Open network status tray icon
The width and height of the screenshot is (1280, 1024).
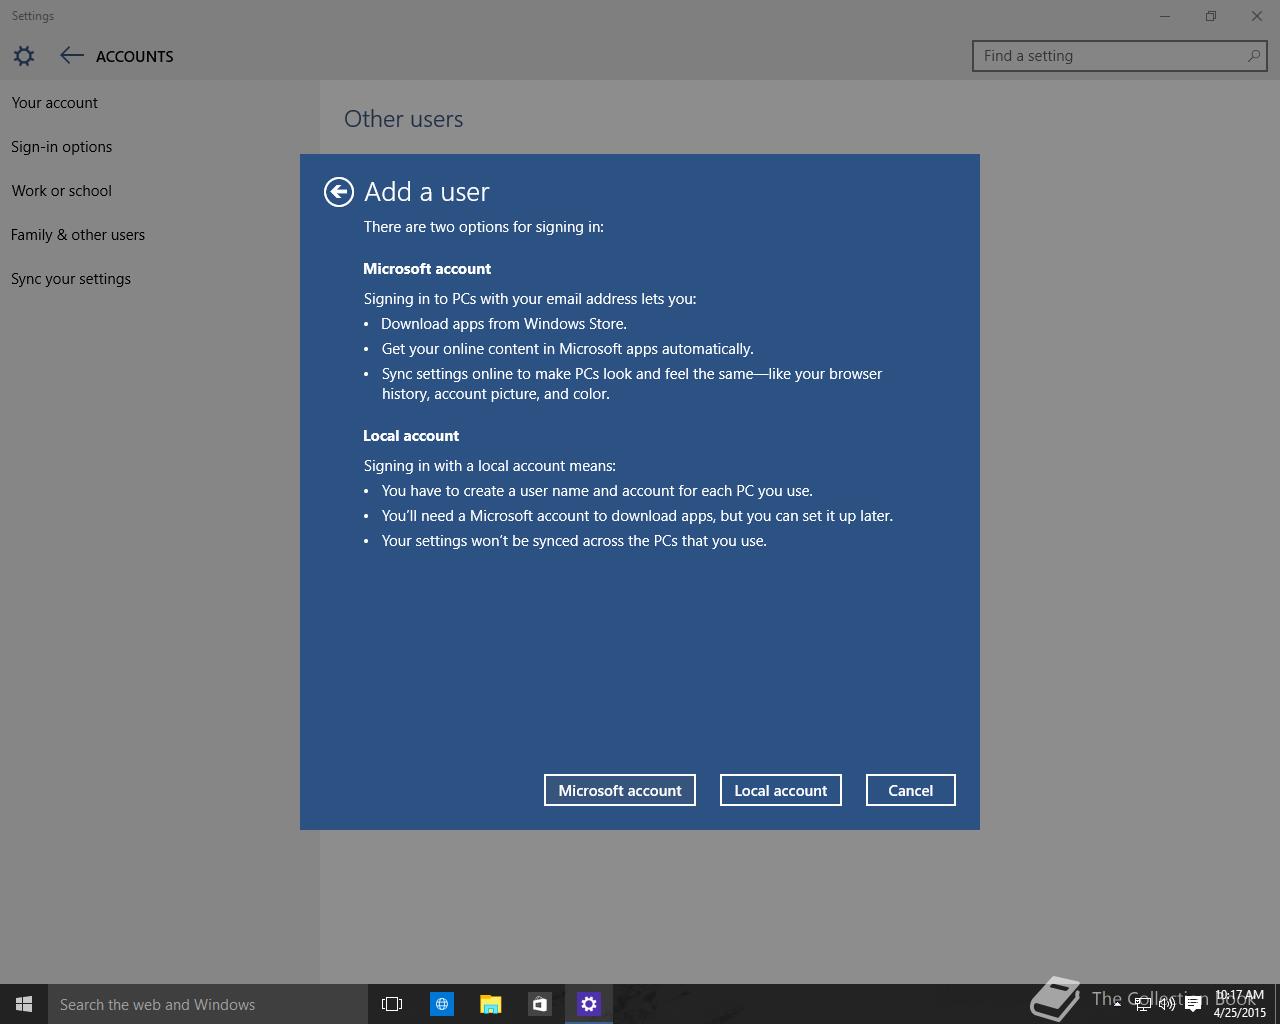click(x=1142, y=1004)
